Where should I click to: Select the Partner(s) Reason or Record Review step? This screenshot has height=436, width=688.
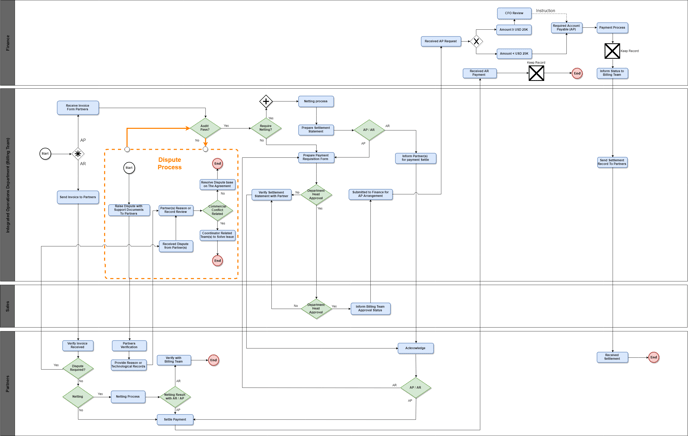tap(176, 211)
